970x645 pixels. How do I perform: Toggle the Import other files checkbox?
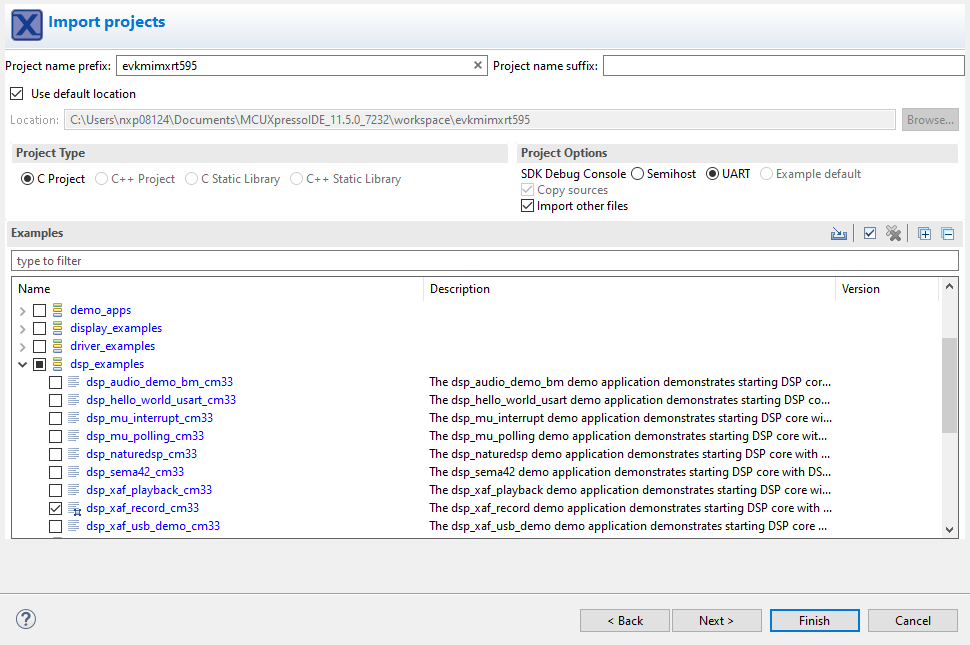click(x=528, y=206)
